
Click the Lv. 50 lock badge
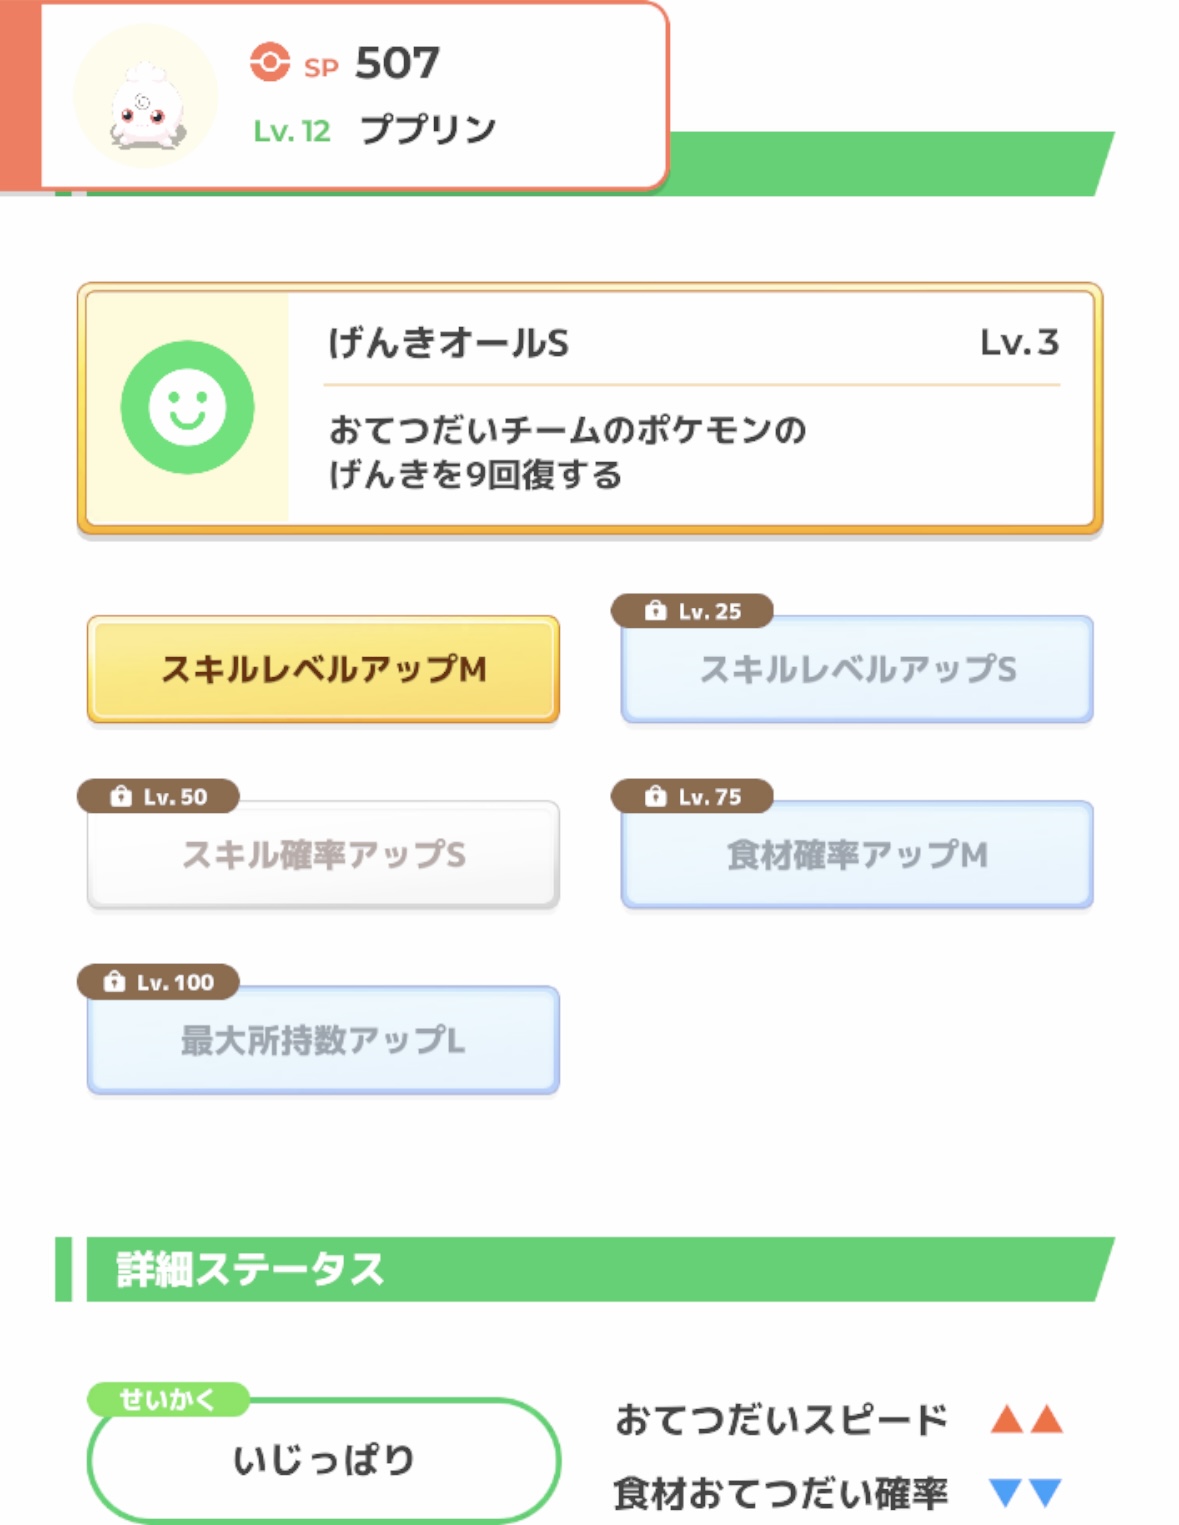pos(159,797)
